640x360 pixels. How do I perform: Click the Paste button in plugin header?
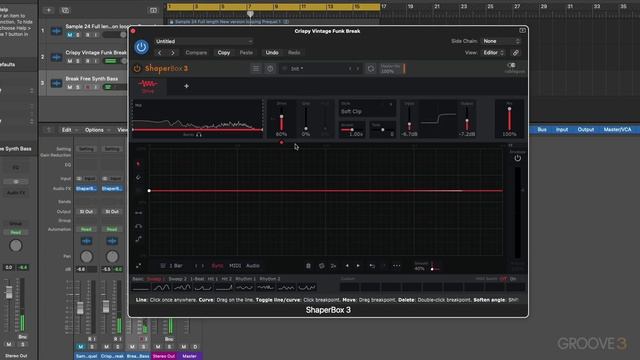[246, 53]
